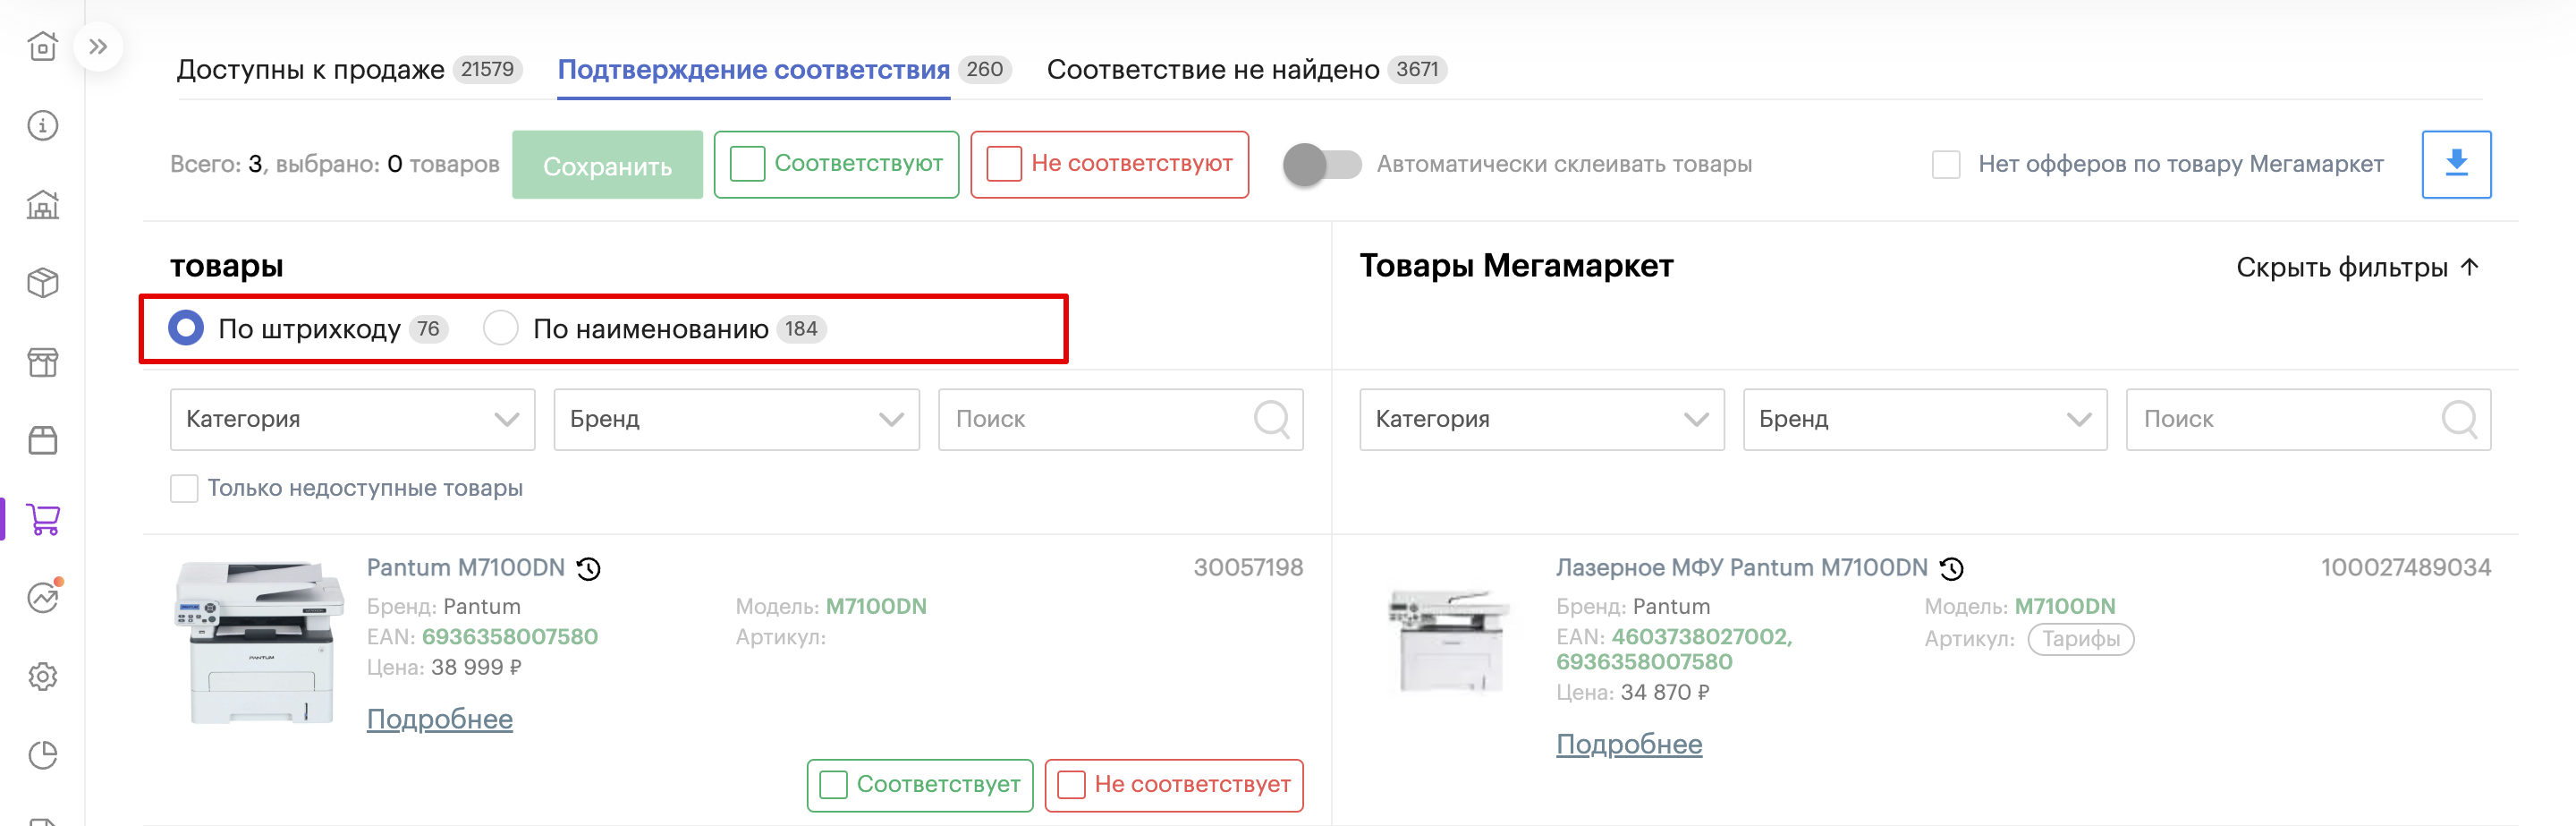Click history clock icon next to Лазерное МФУ Pantum

1951,569
